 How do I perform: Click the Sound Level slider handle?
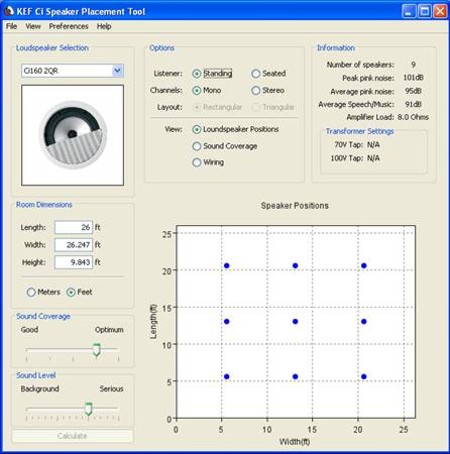click(x=88, y=409)
